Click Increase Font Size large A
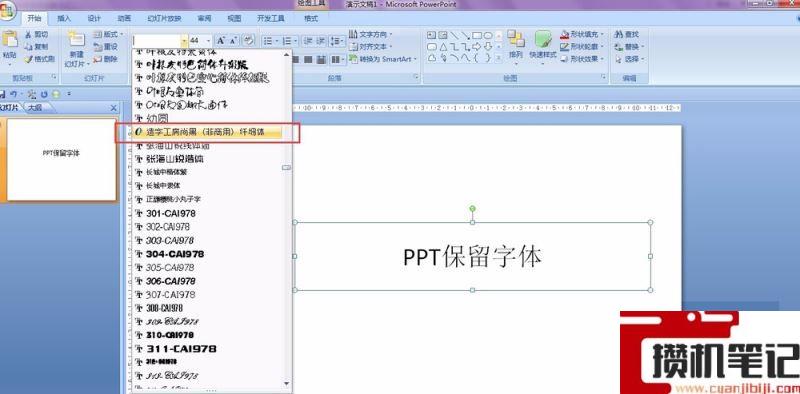This screenshot has height=394, width=800. tap(221, 40)
